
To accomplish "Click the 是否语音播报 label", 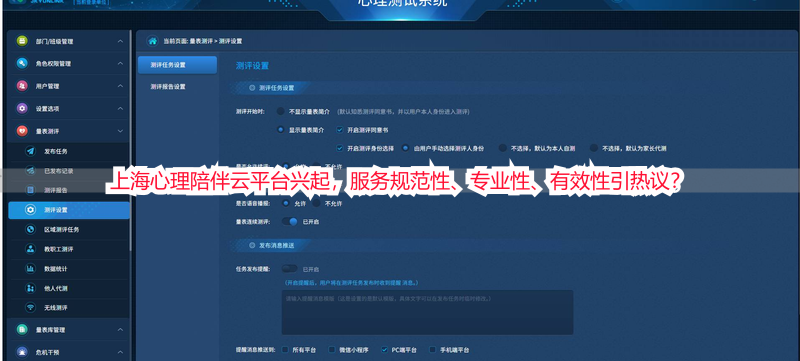I will pos(253,203).
